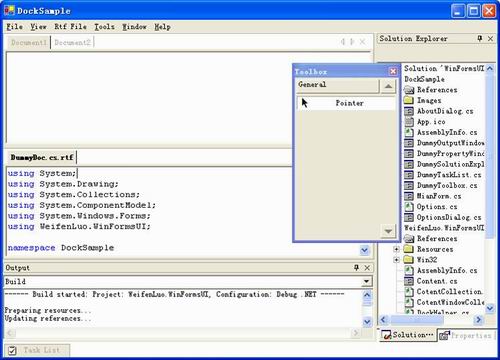Open the Task List auto-hide tab

(x=37, y=350)
